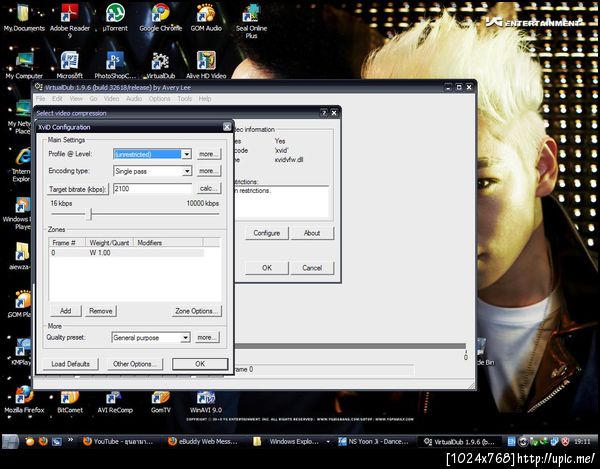Viewport: 600px width, 469px height.
Task: Click Remove zone button
Action: coord(101,311)
